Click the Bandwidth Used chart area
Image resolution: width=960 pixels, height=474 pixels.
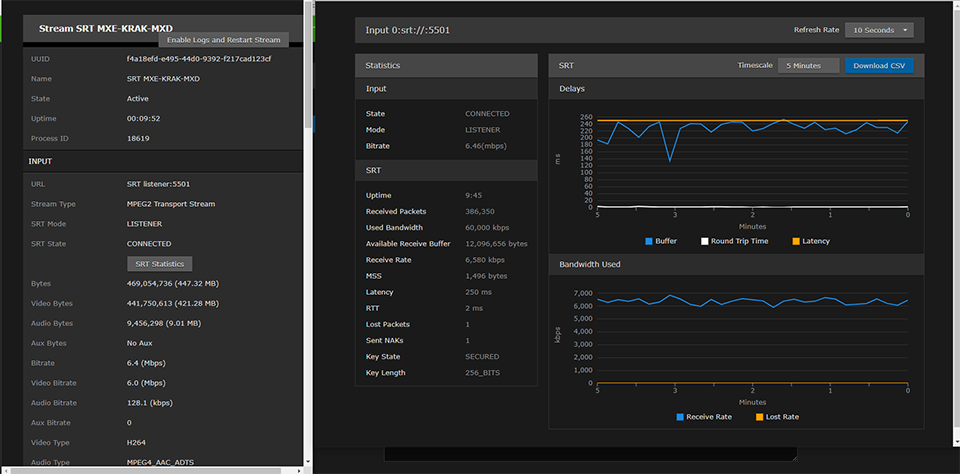752,340
